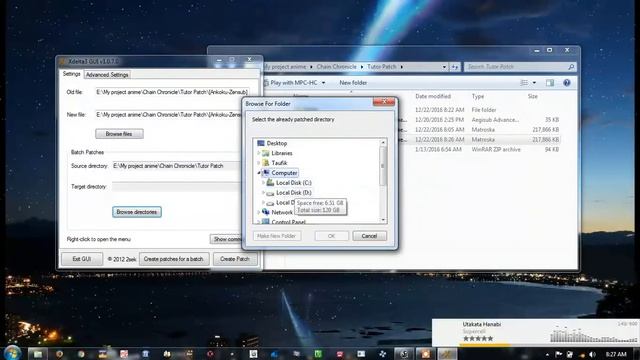Click the search magnifier icon in Explorer

tap(571, 67)
